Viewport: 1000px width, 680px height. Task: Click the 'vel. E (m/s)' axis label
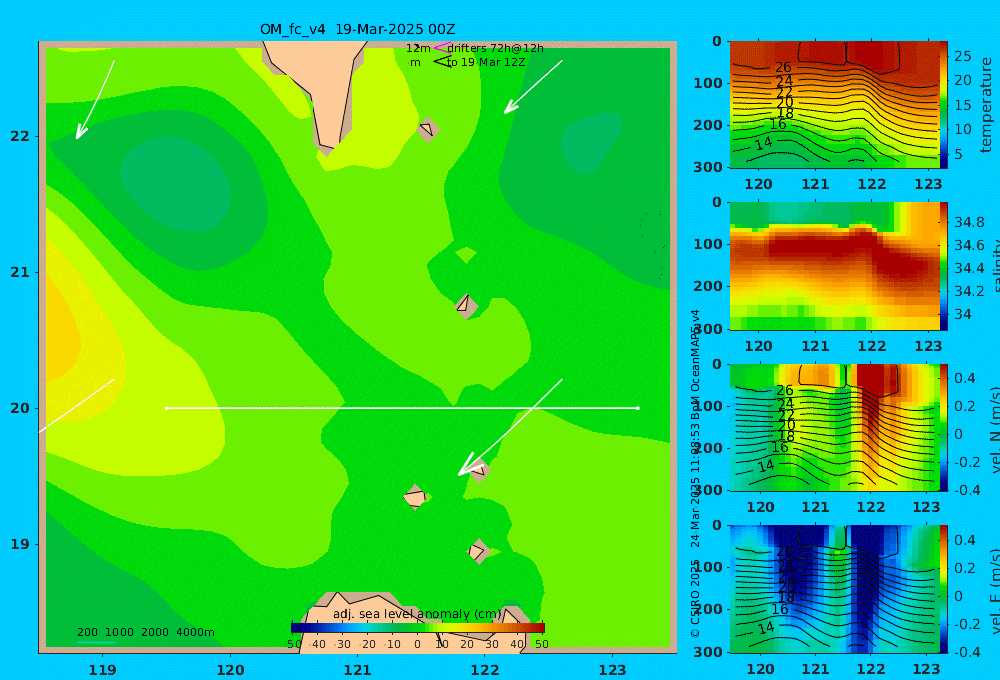[994, 591]
